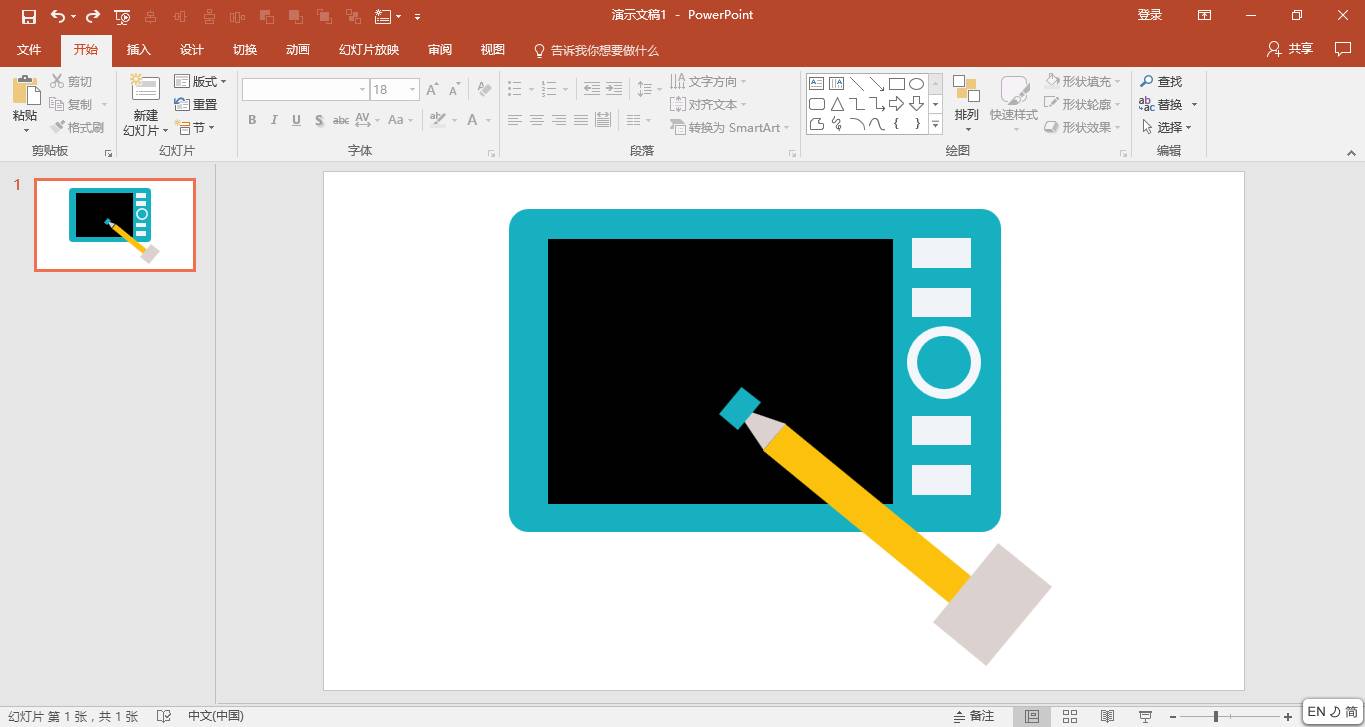The width and height of the screenshot is (1365, 727).
Task: Click the EN input method indicator
Action: coord(1316,712)
